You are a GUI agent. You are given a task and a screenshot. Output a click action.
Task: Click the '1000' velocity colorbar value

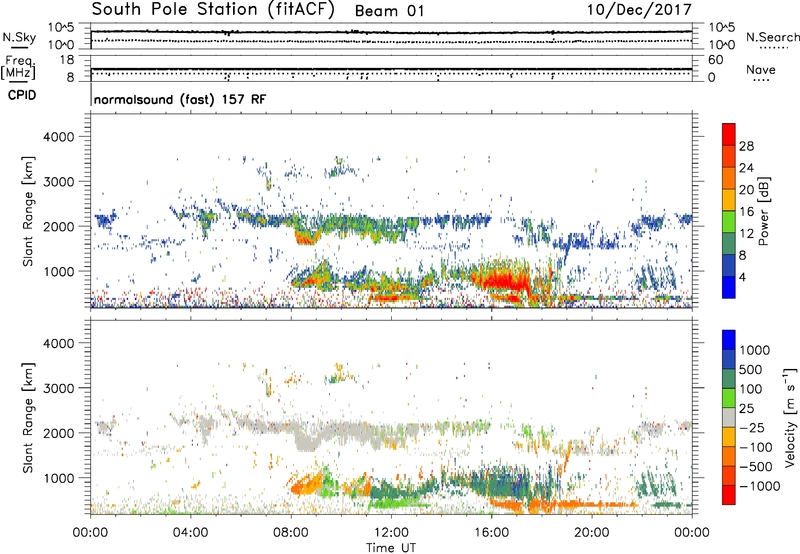pos(755,350)
